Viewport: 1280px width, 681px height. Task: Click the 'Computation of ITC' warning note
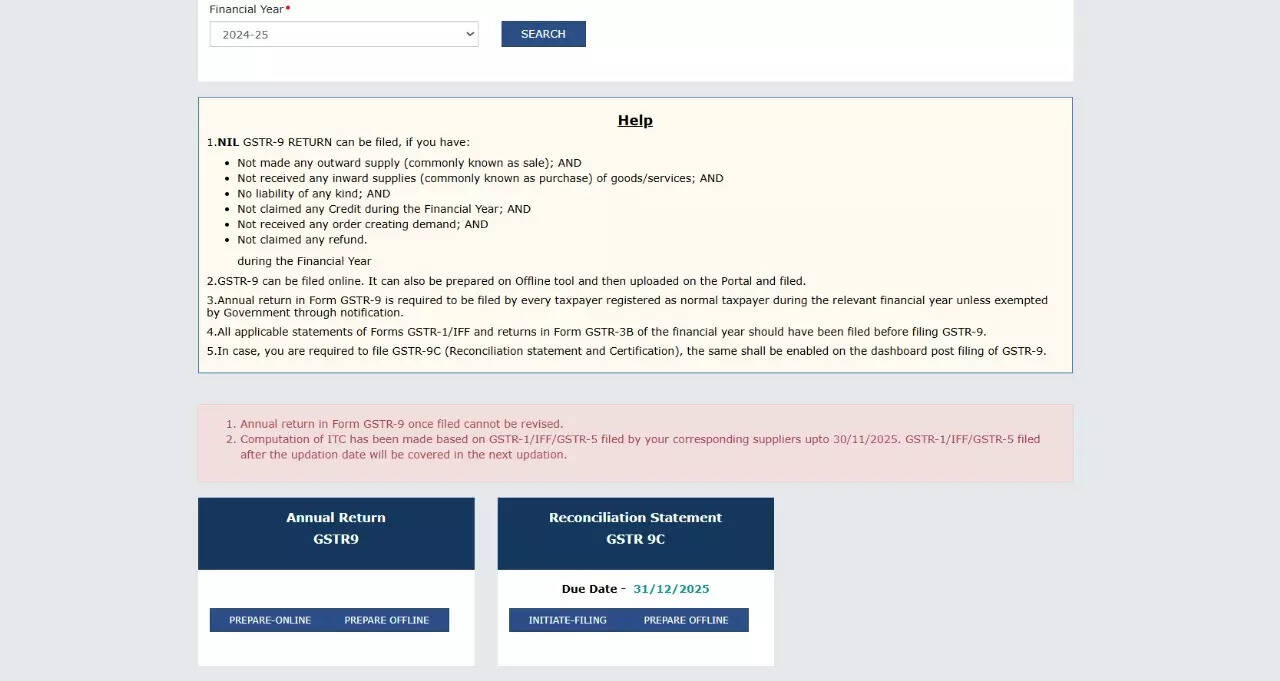click(639, 446)
